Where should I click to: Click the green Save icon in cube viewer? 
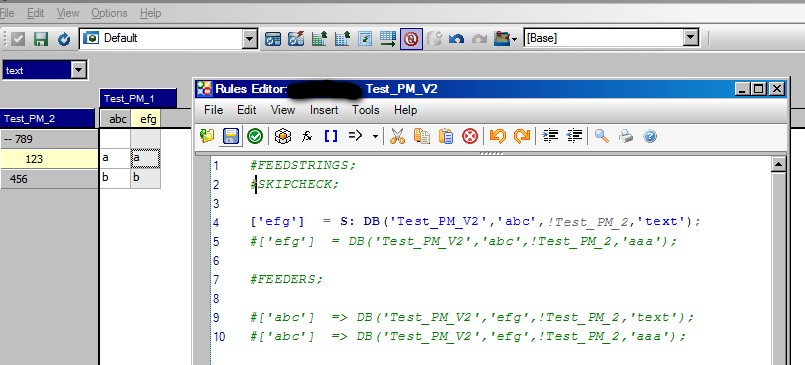[41, 39]
